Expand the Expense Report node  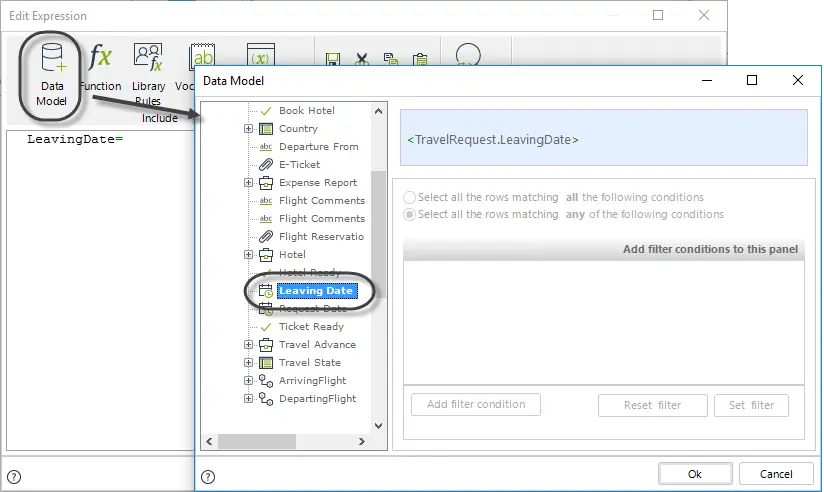point(248,182)
